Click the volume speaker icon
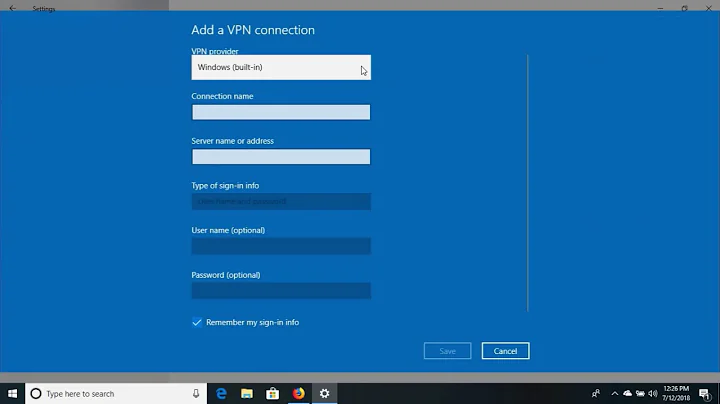This screenshot has width=720, height=404. point(652,393)
